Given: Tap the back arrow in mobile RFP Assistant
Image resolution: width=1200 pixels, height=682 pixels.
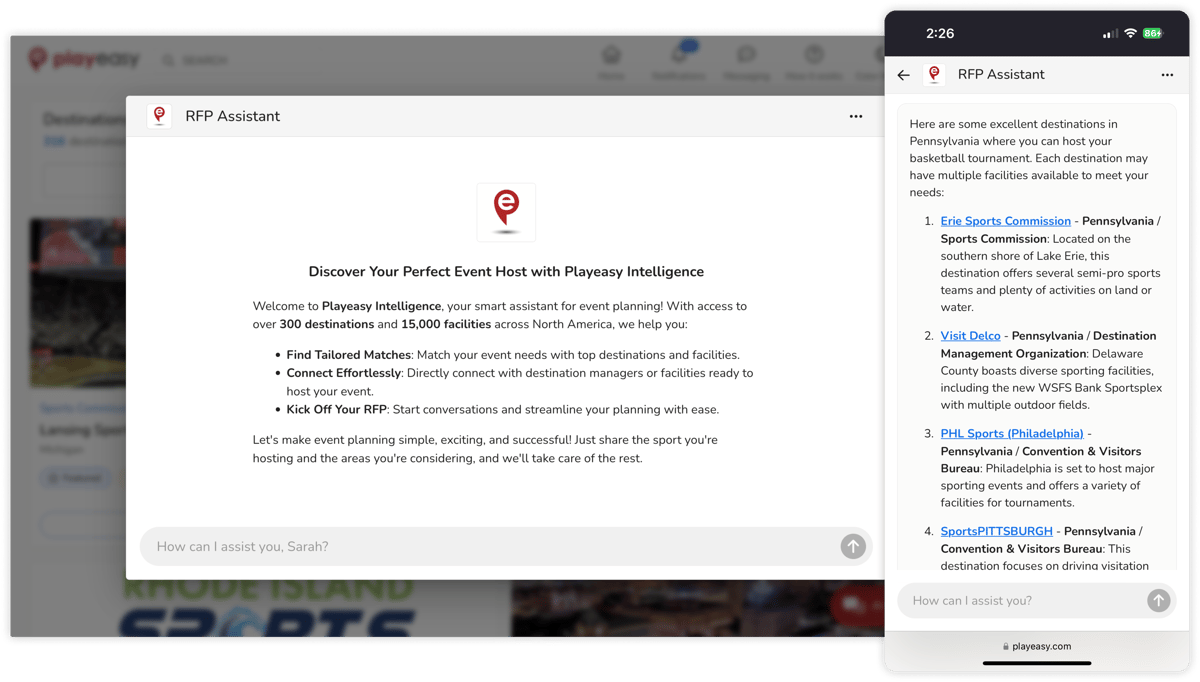Looking at the screenshot, I should tap(904, 75).
